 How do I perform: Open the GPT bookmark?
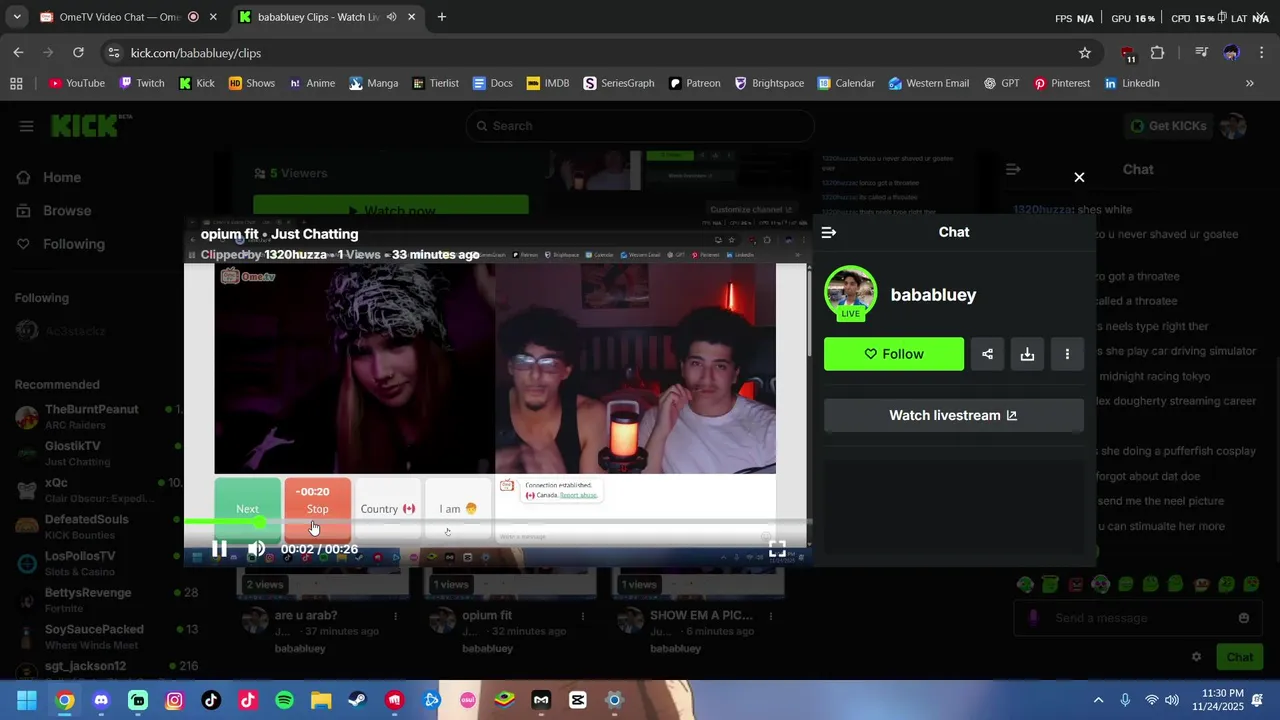[1002, 84]
